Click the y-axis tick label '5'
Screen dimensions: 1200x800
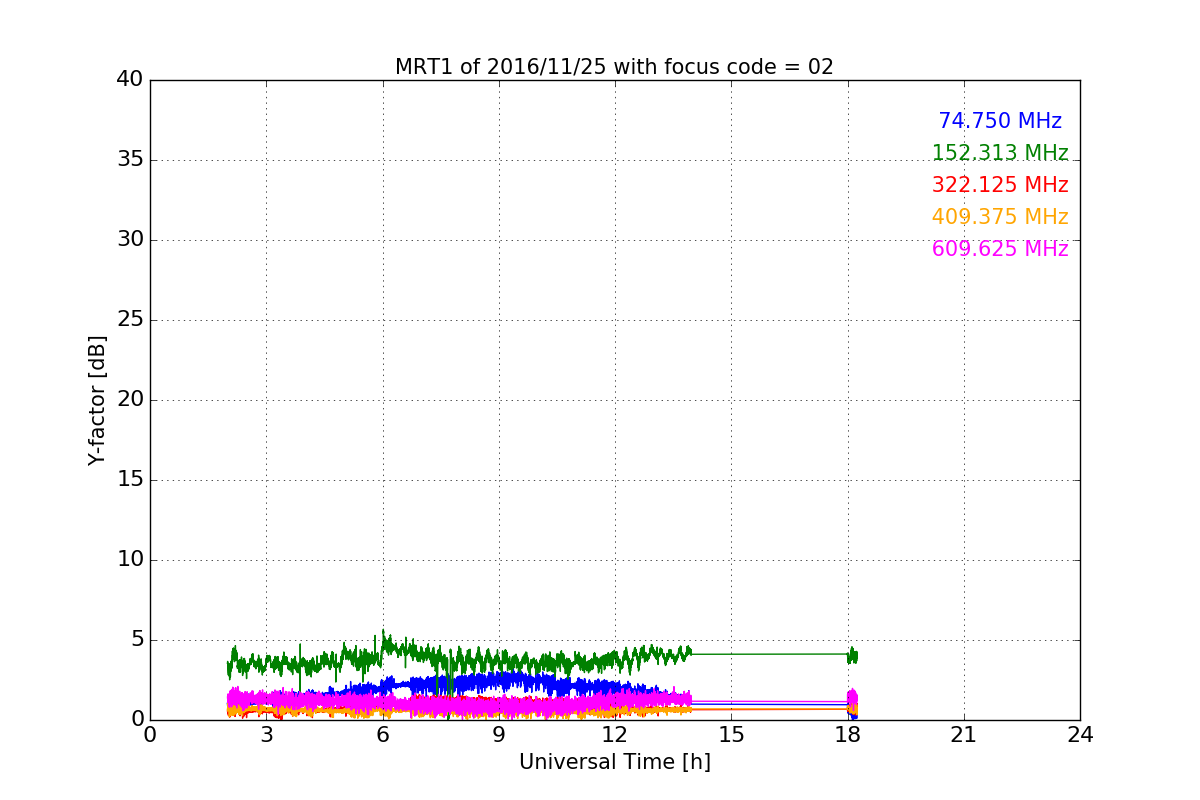[x=136, y=640]
